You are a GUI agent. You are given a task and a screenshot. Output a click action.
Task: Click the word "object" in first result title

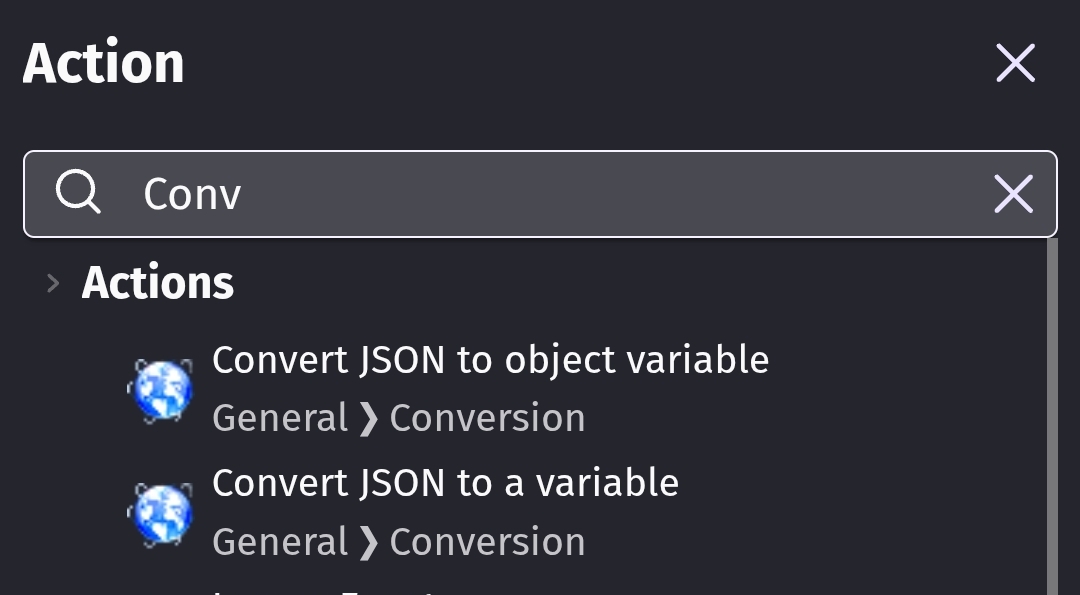pyautogui.click(x=560, y=360)
